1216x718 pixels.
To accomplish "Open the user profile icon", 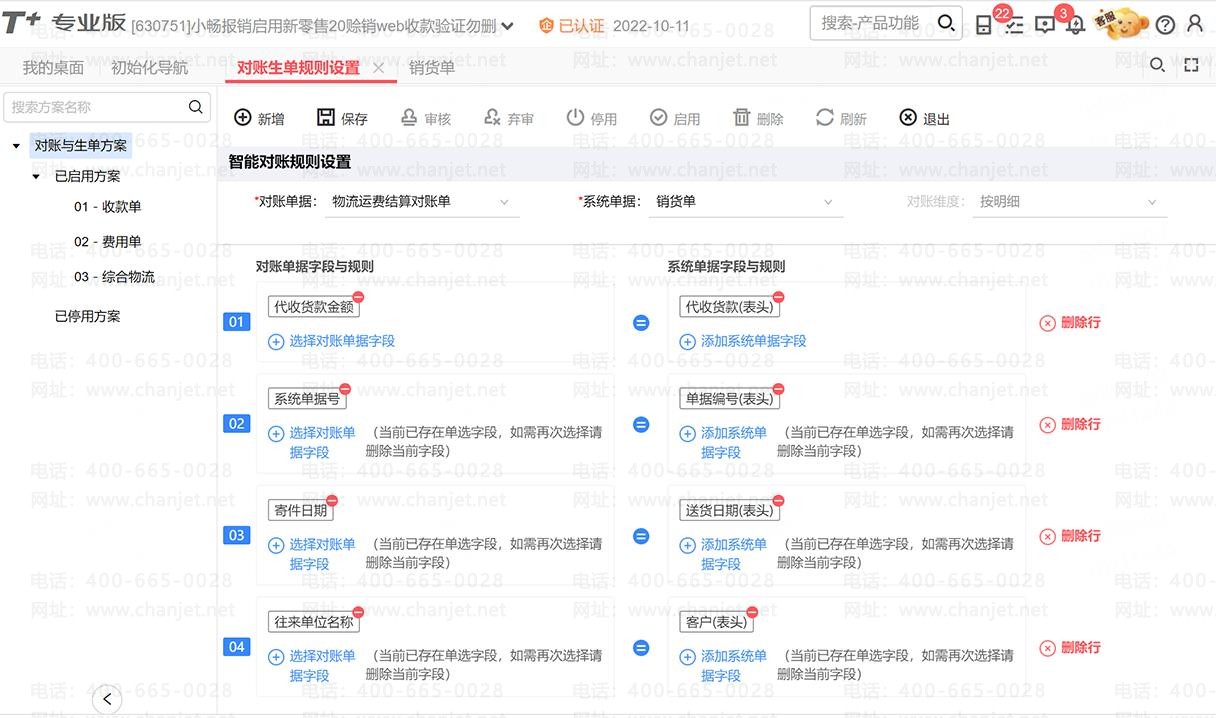I will pos(1195,25).
